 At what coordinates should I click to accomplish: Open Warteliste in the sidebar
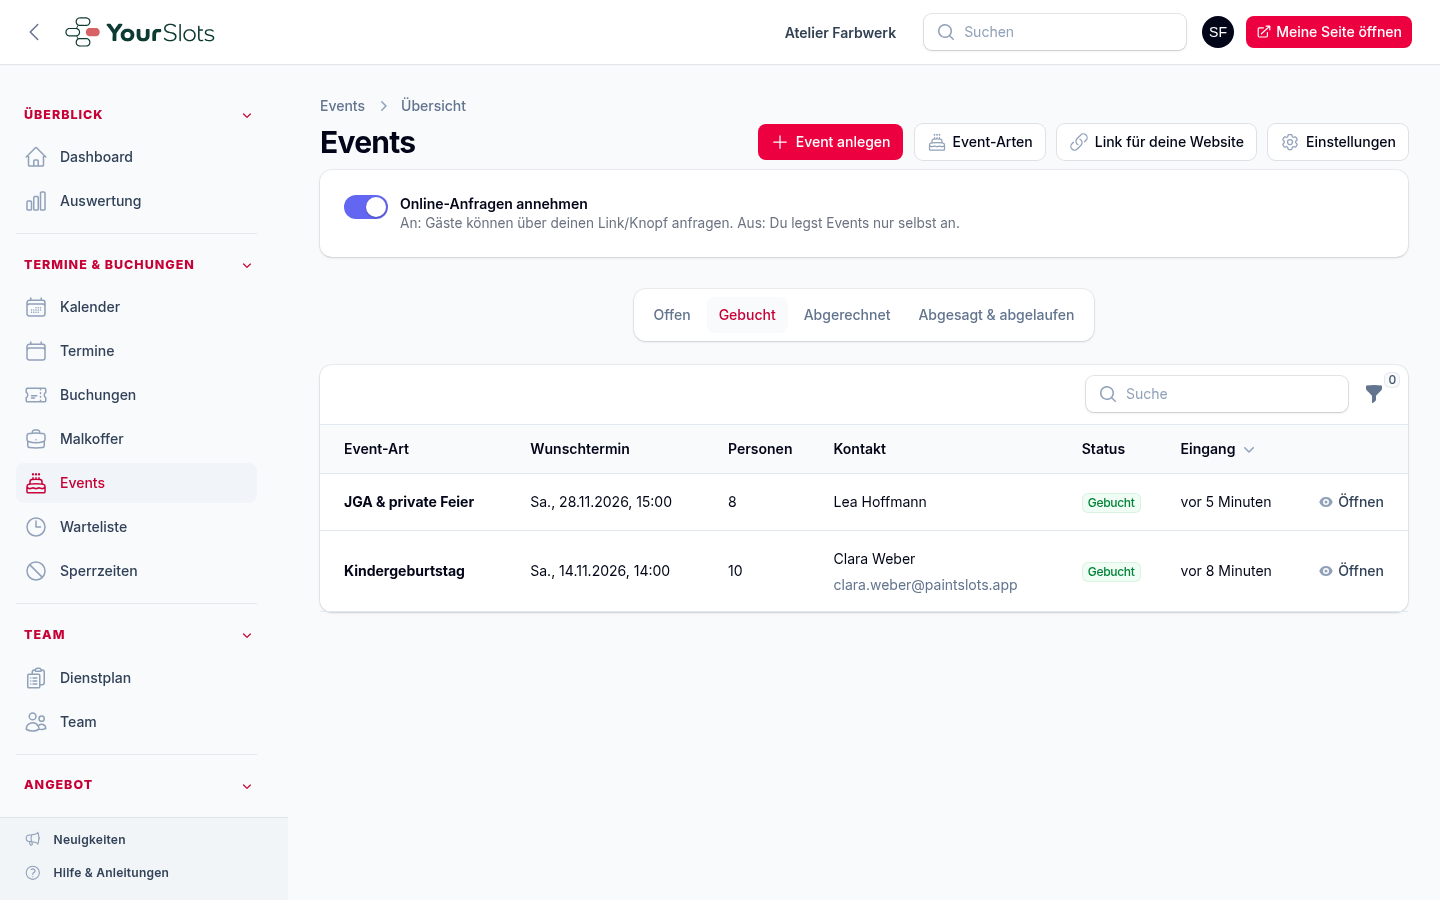[x=136, y=527]
